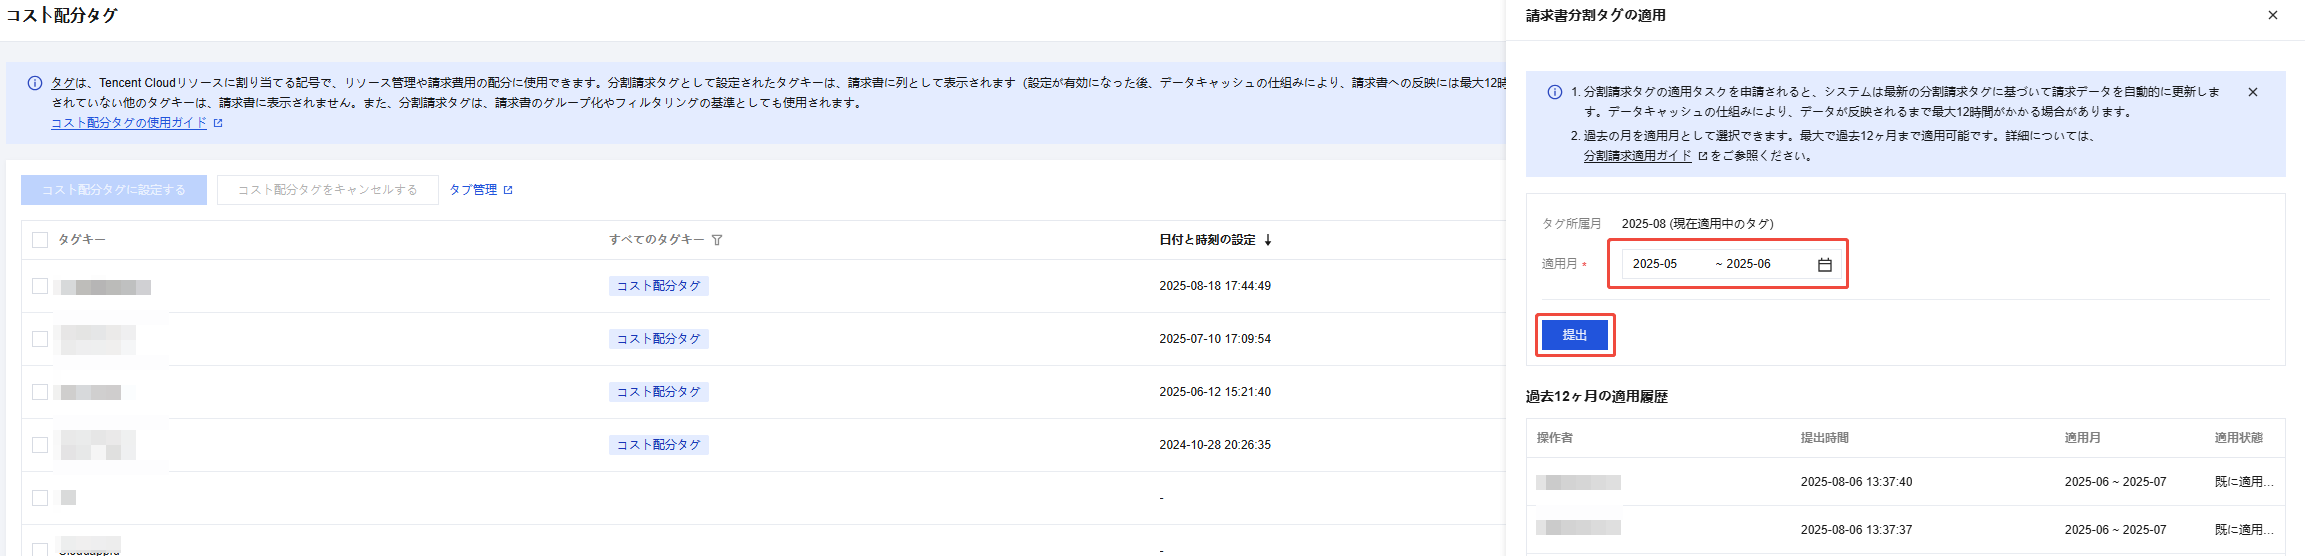The width and height of the screenshot is (2305, 556).
Task: Click 日付と時刻の設定 column header
Action: (1207, 240)
